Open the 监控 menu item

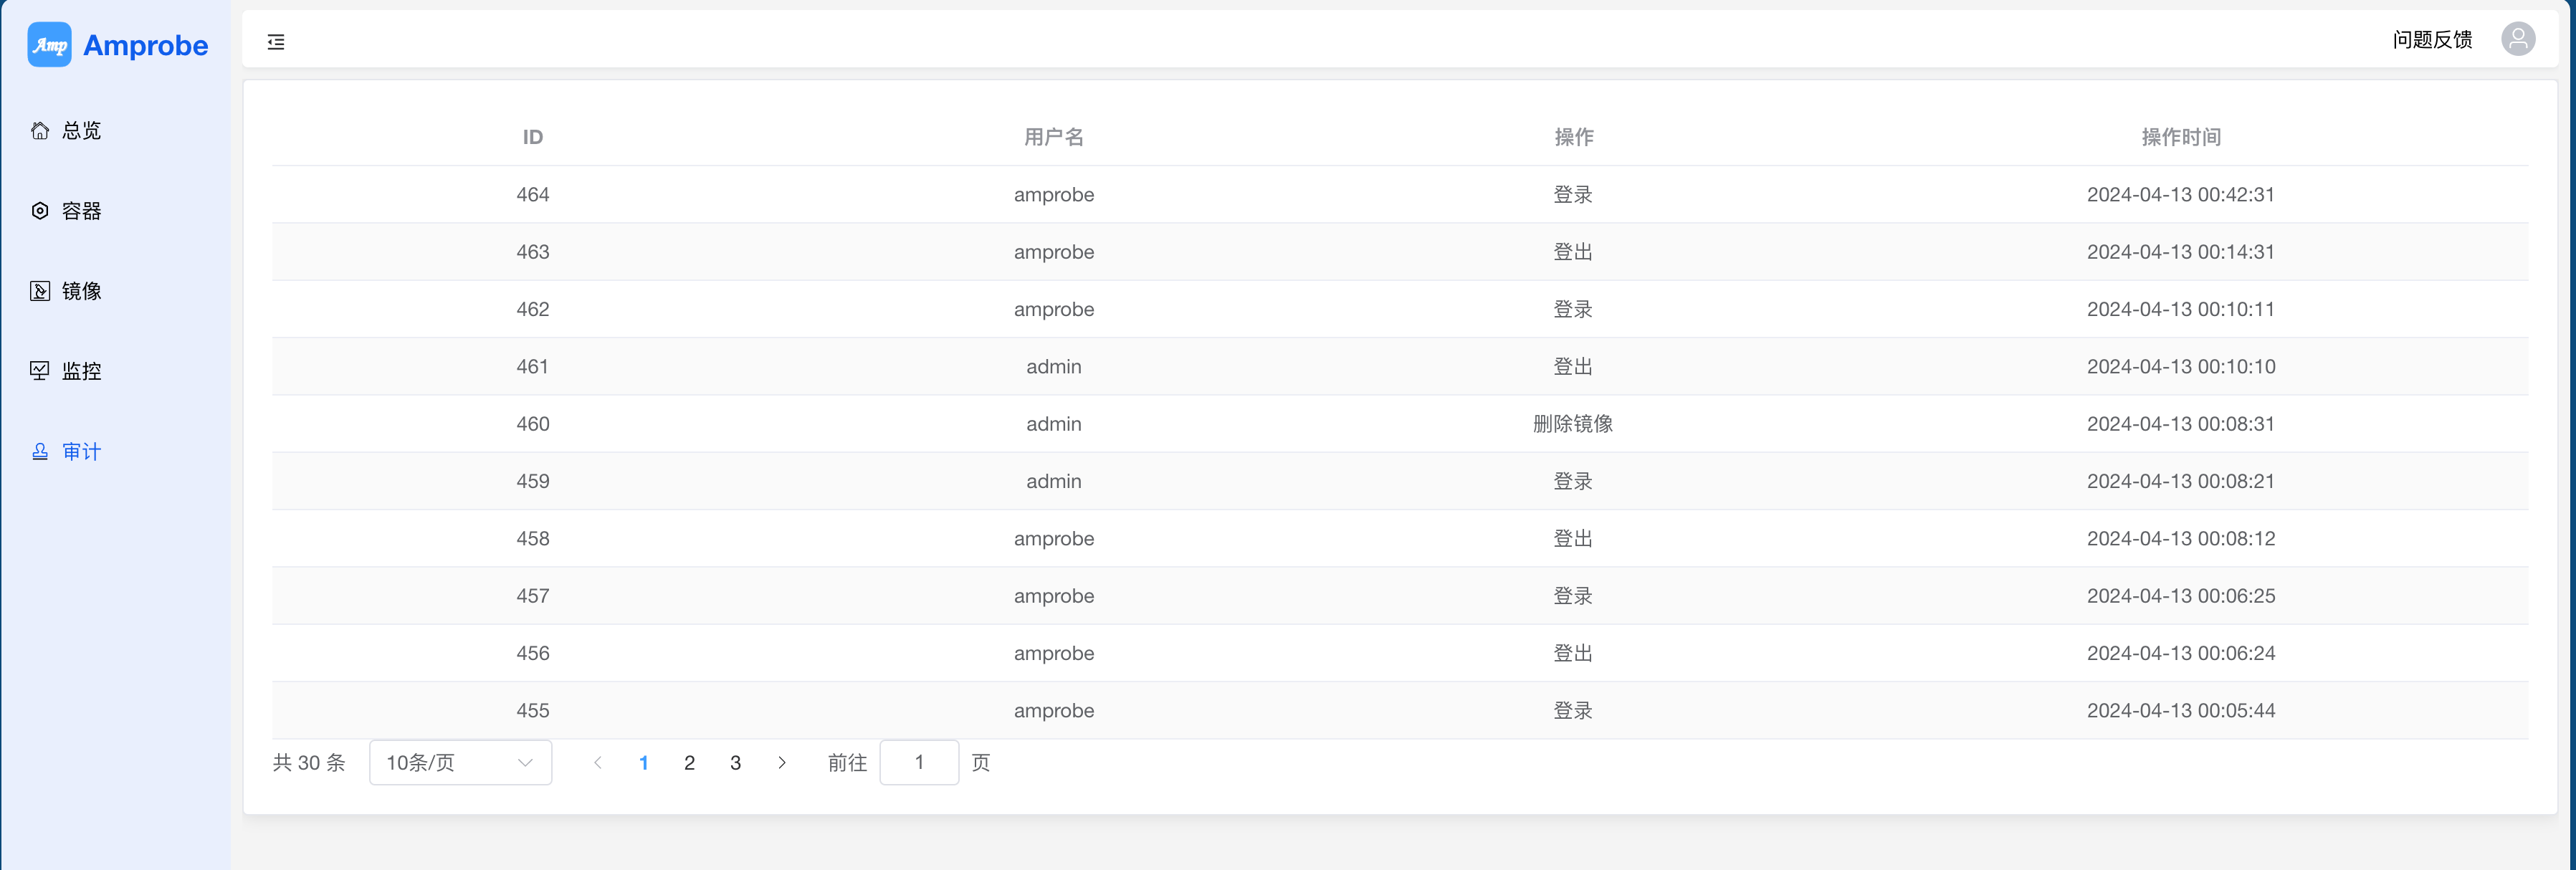[x=82, y=371]
